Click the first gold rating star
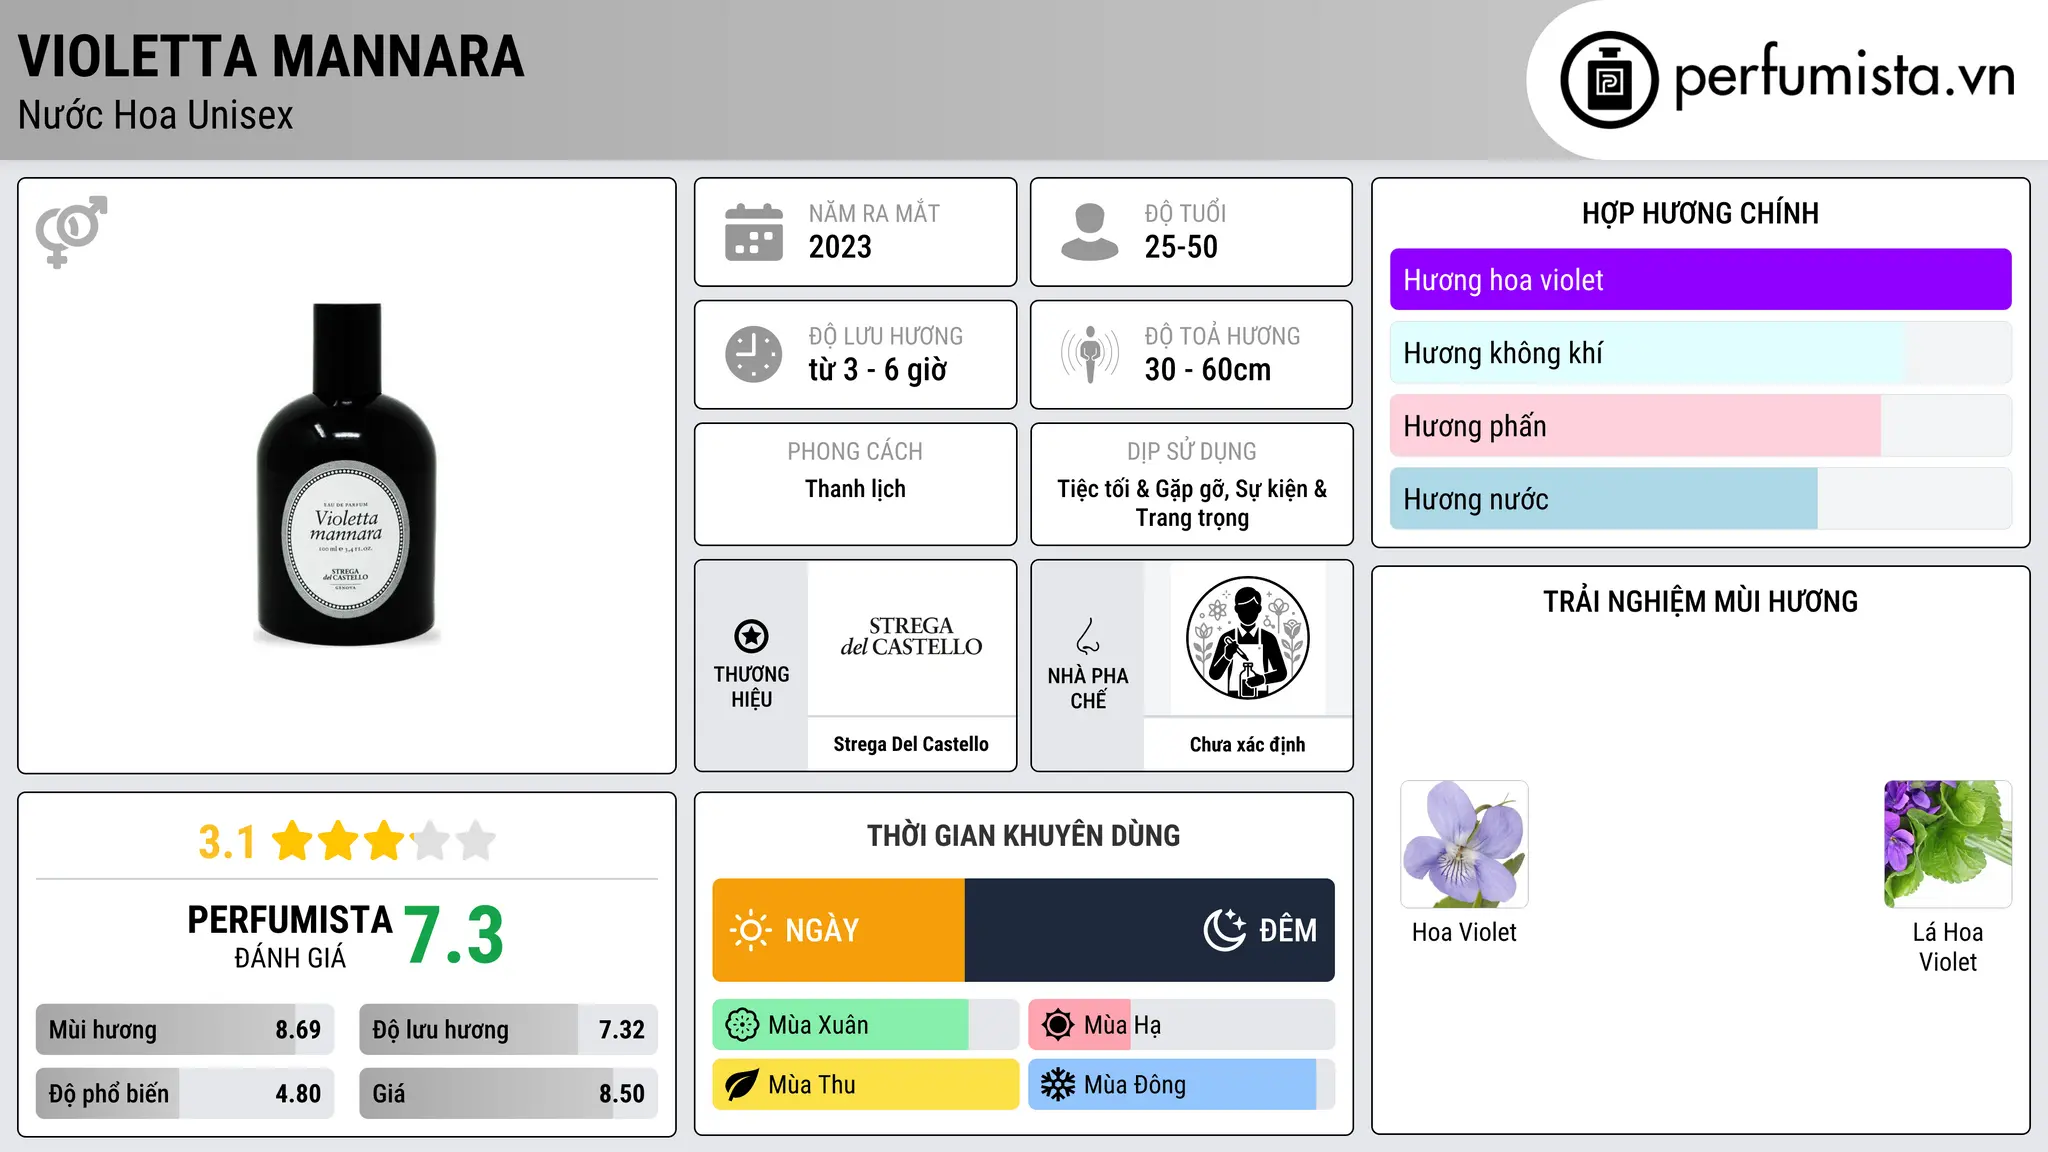 click(x=293, y=841)
